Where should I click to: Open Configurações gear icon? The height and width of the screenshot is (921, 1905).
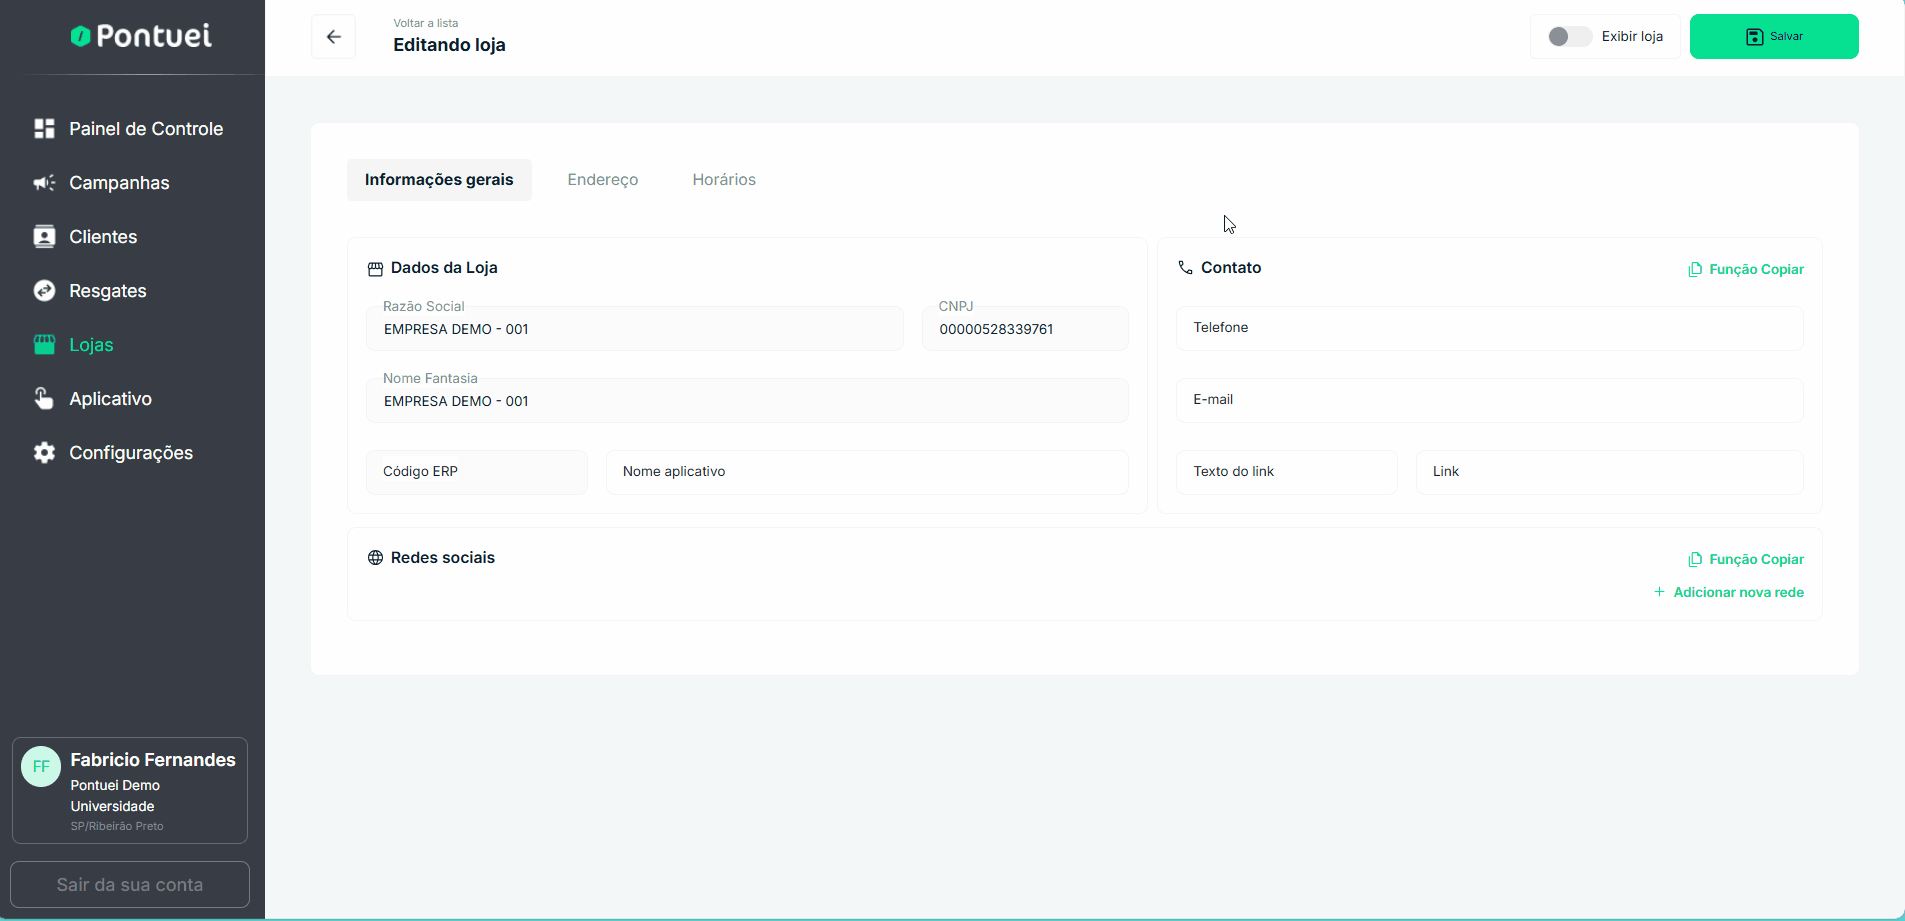point(44,453)
